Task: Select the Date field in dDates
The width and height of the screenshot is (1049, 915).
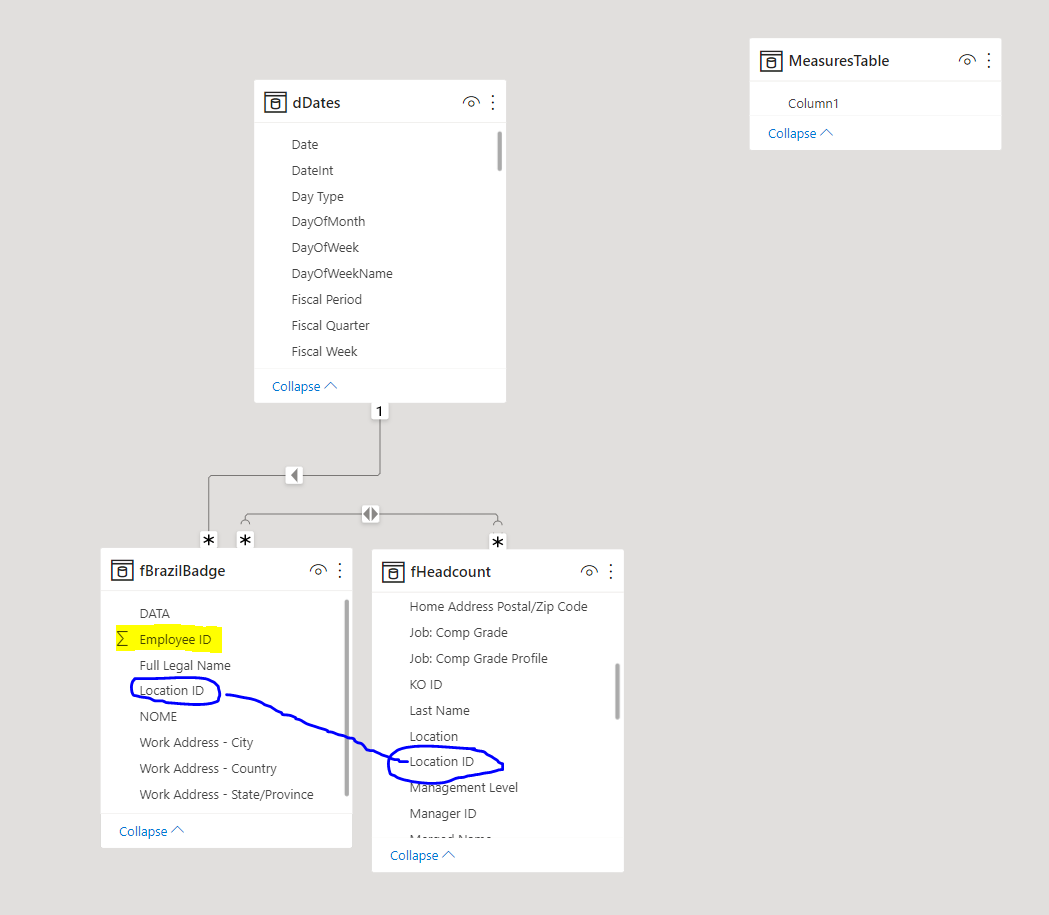Action: (x=305, y=144)
